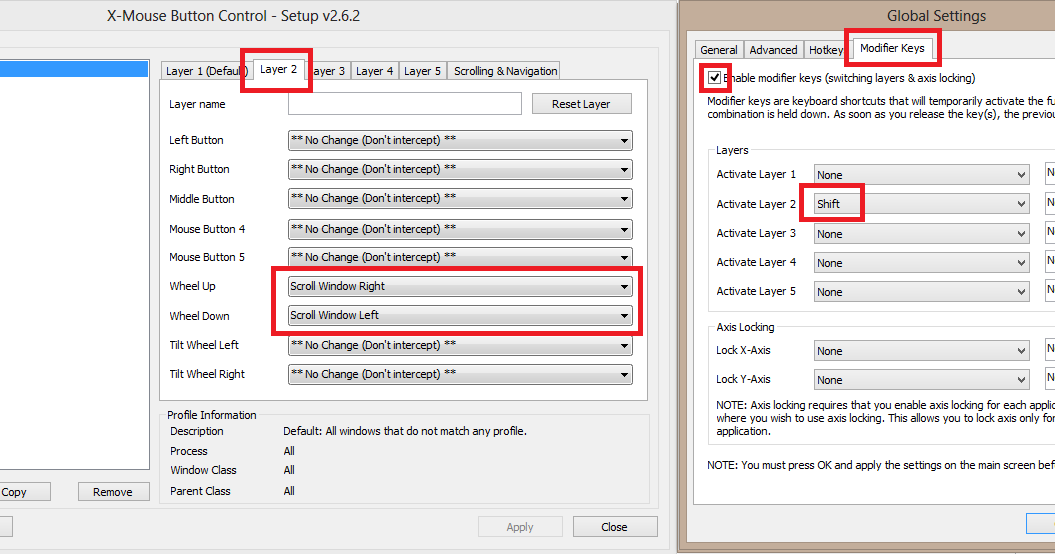Click the Reset Layer button

(x=581, y=104)
